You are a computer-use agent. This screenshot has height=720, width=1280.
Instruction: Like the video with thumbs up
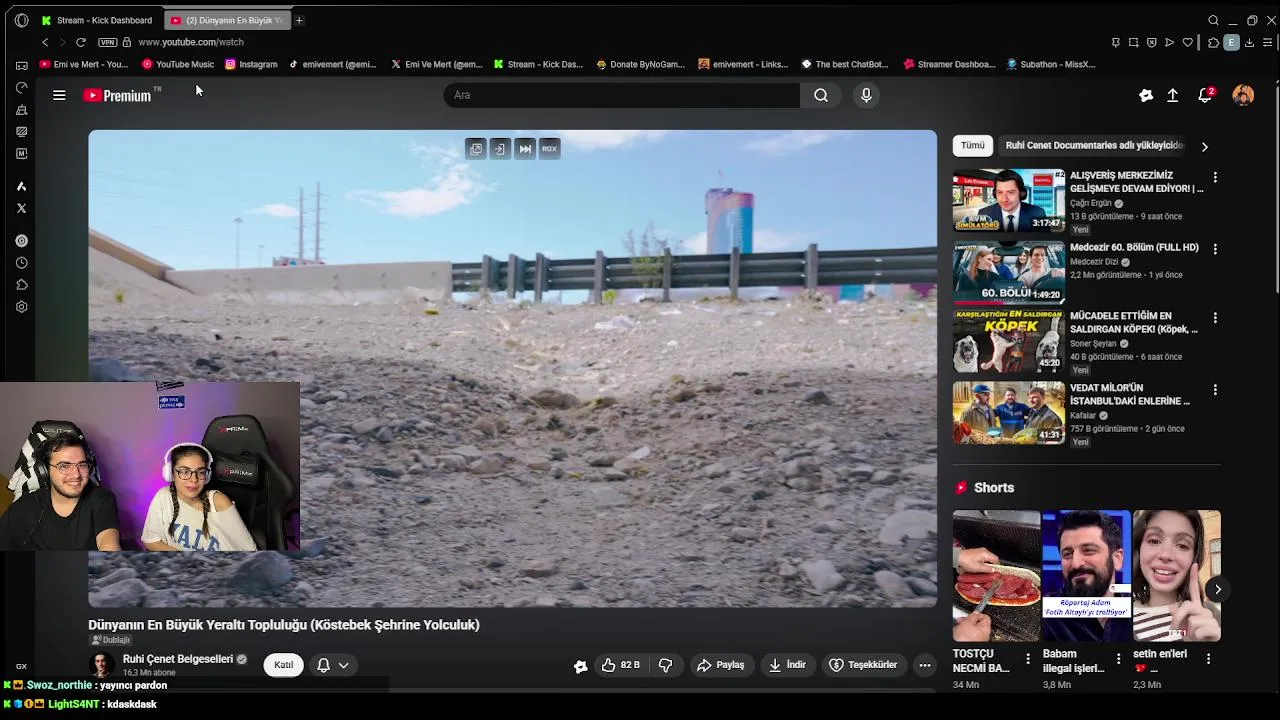click(x=620, y=665)
